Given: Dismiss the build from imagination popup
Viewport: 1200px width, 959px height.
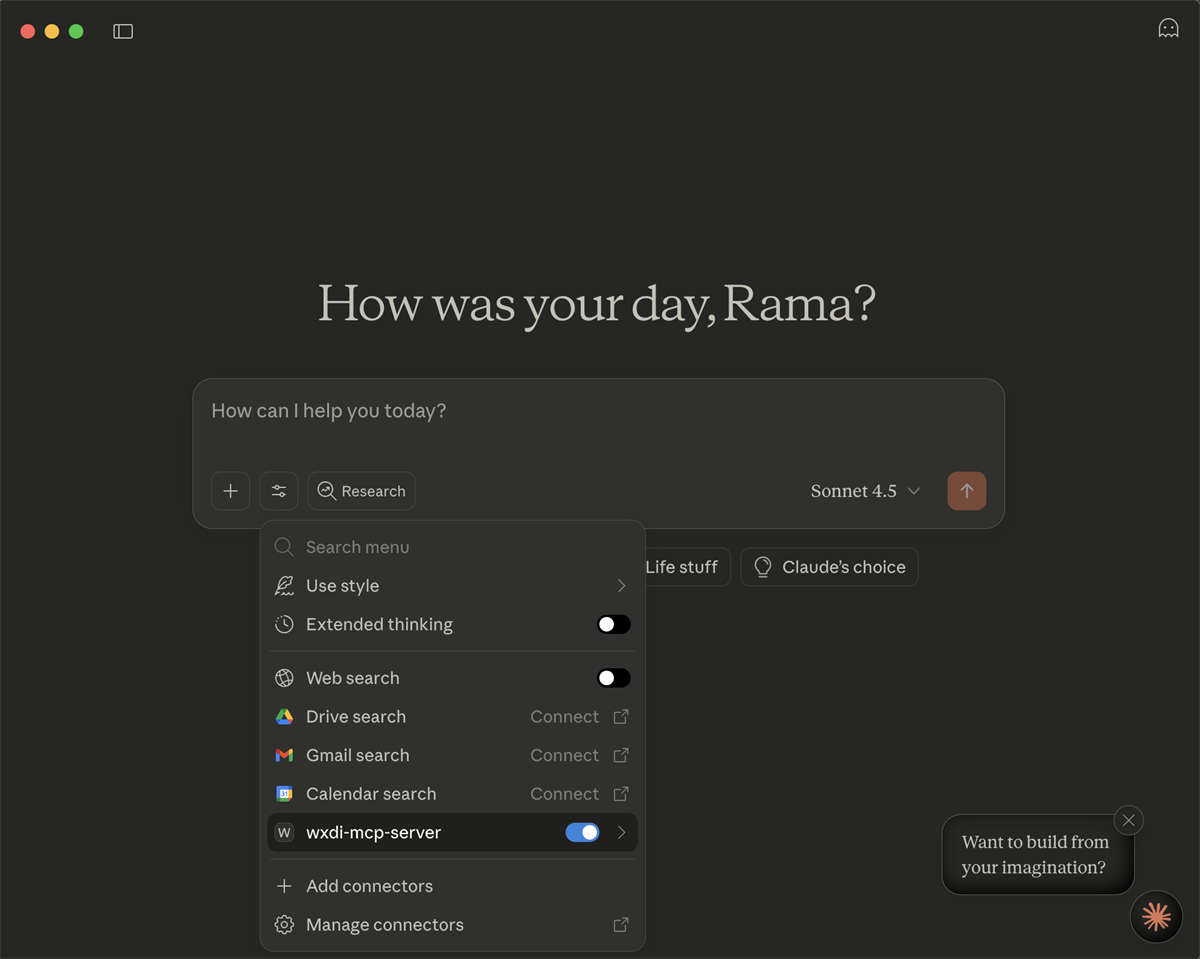Looking at the screenshot, I should (1129, 820).
